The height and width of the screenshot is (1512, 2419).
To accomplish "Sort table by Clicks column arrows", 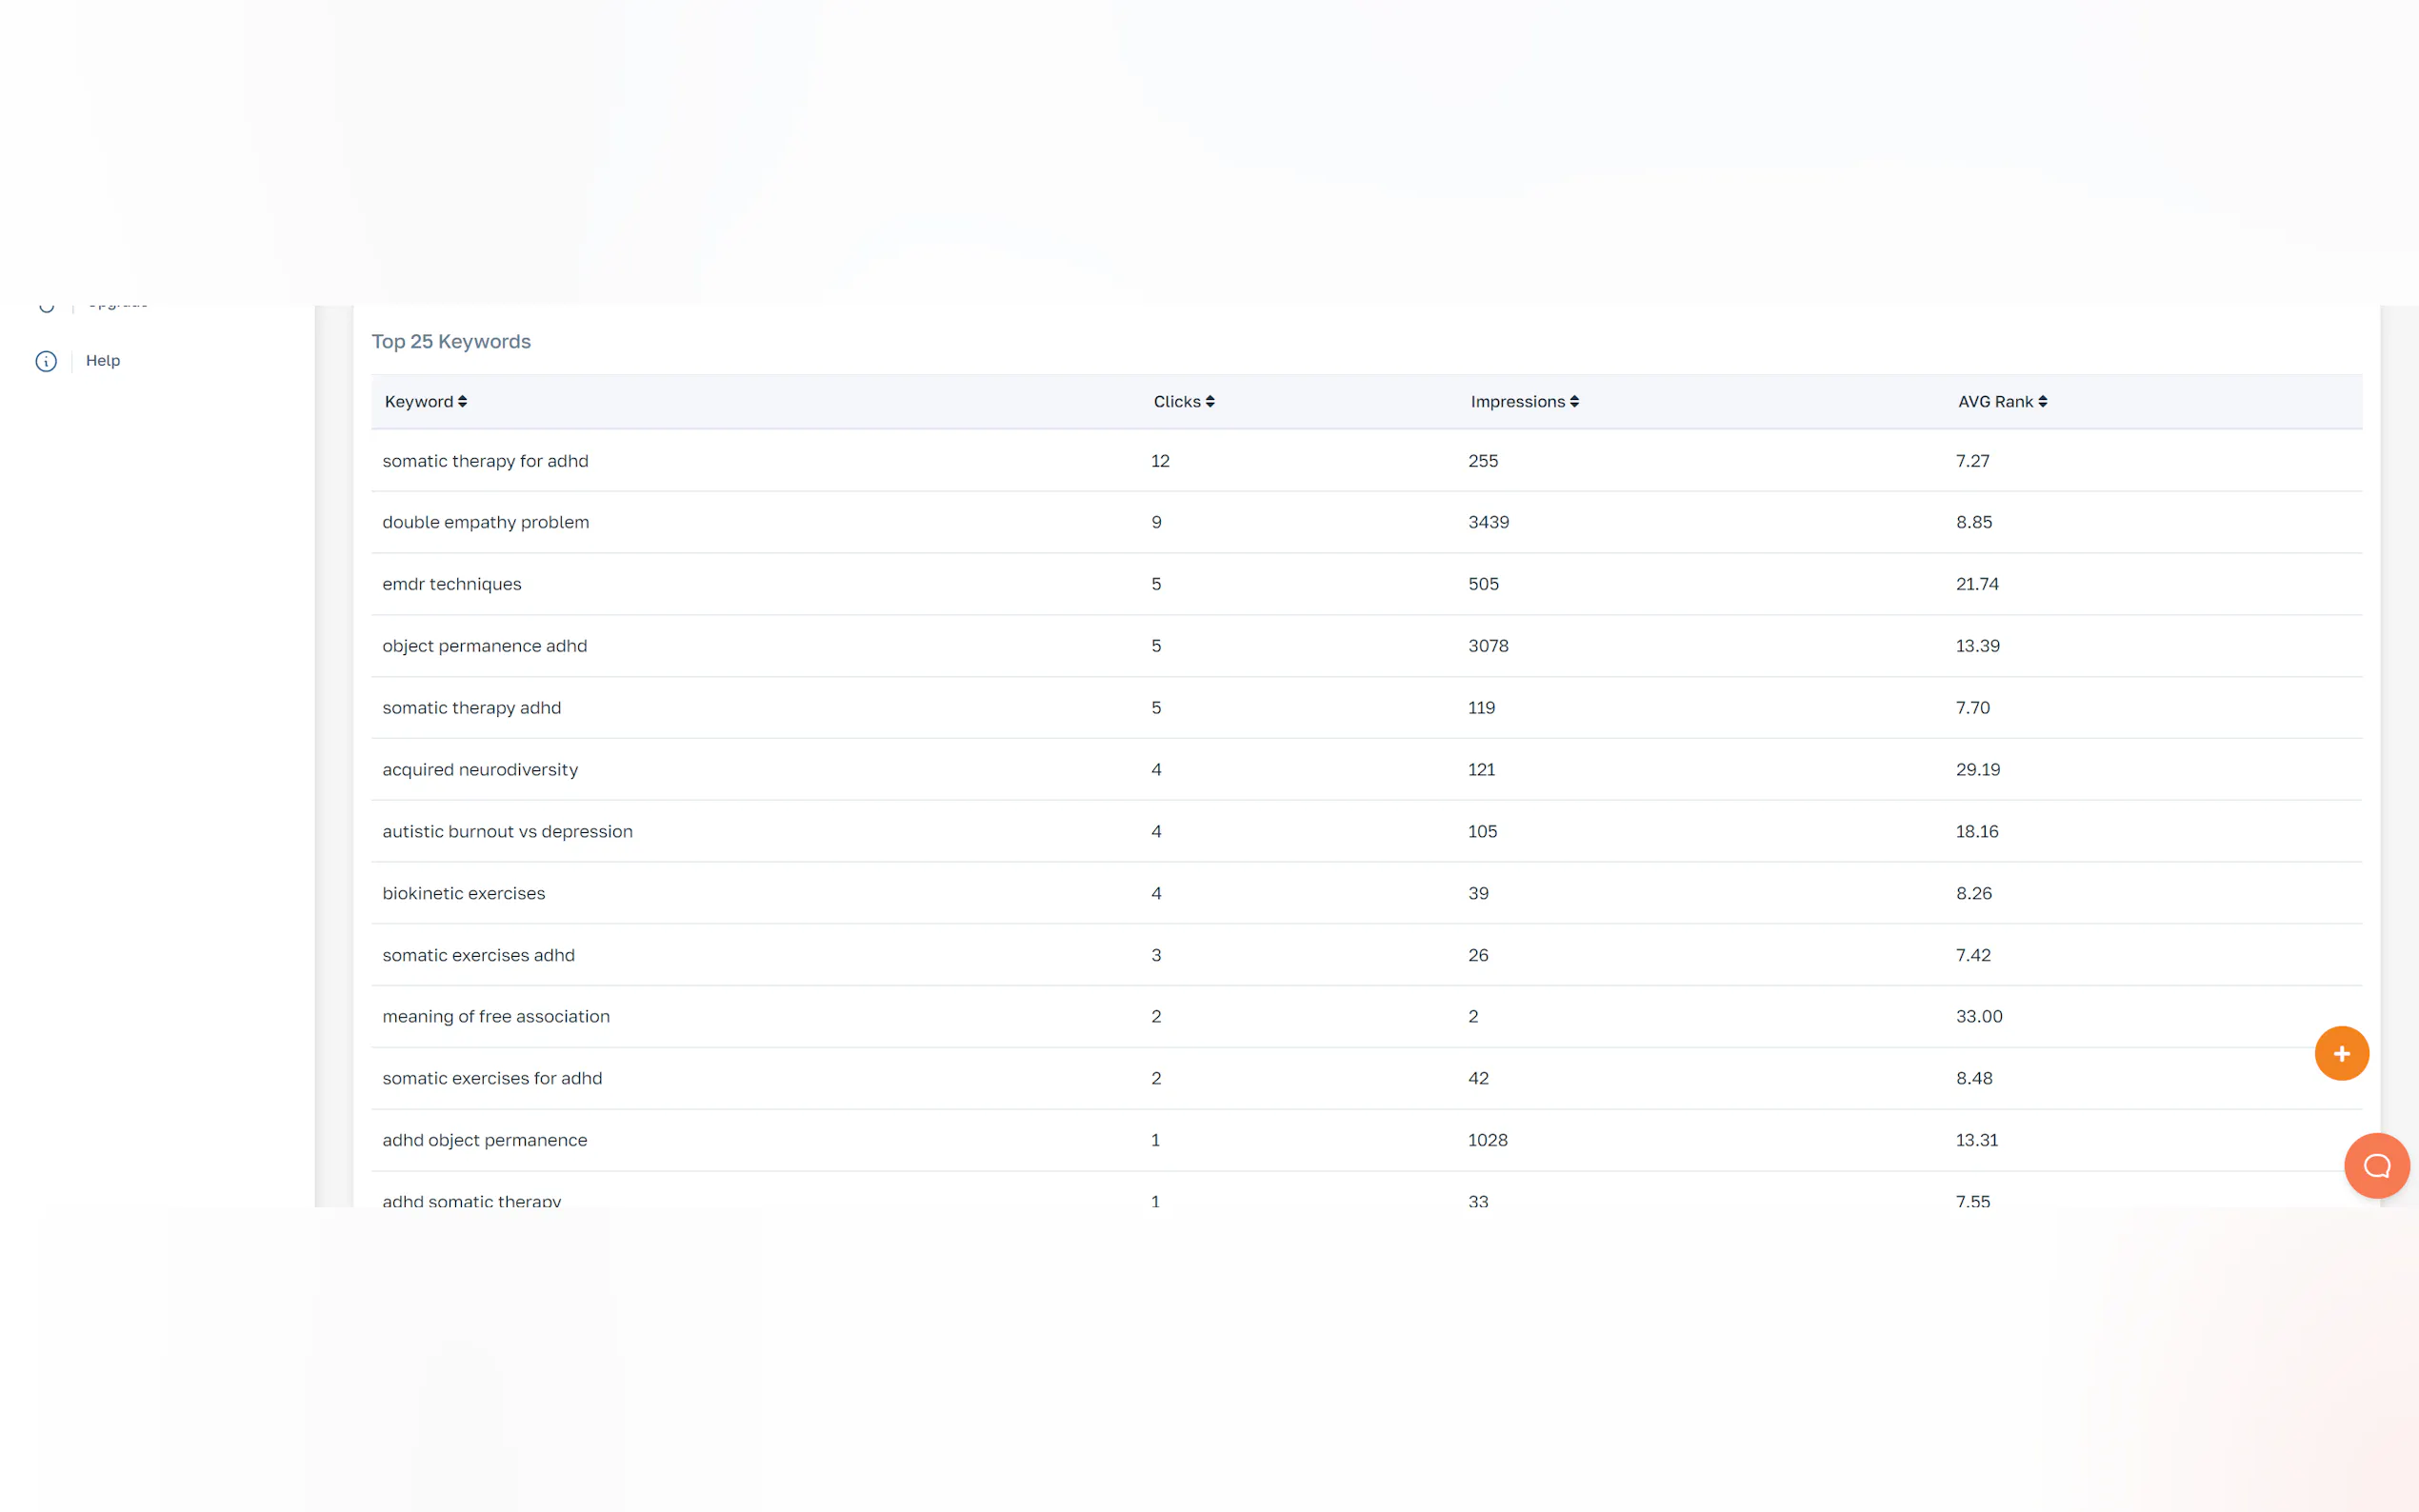I will (1209, 402).
